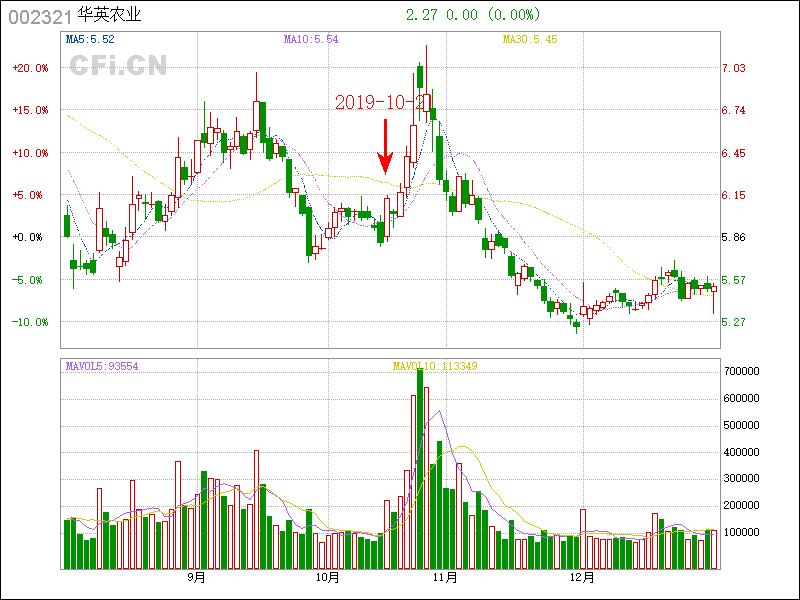Screen dimensions: 800x600
Task: Select the 11月 time axis label
Action: click(445, 578)
